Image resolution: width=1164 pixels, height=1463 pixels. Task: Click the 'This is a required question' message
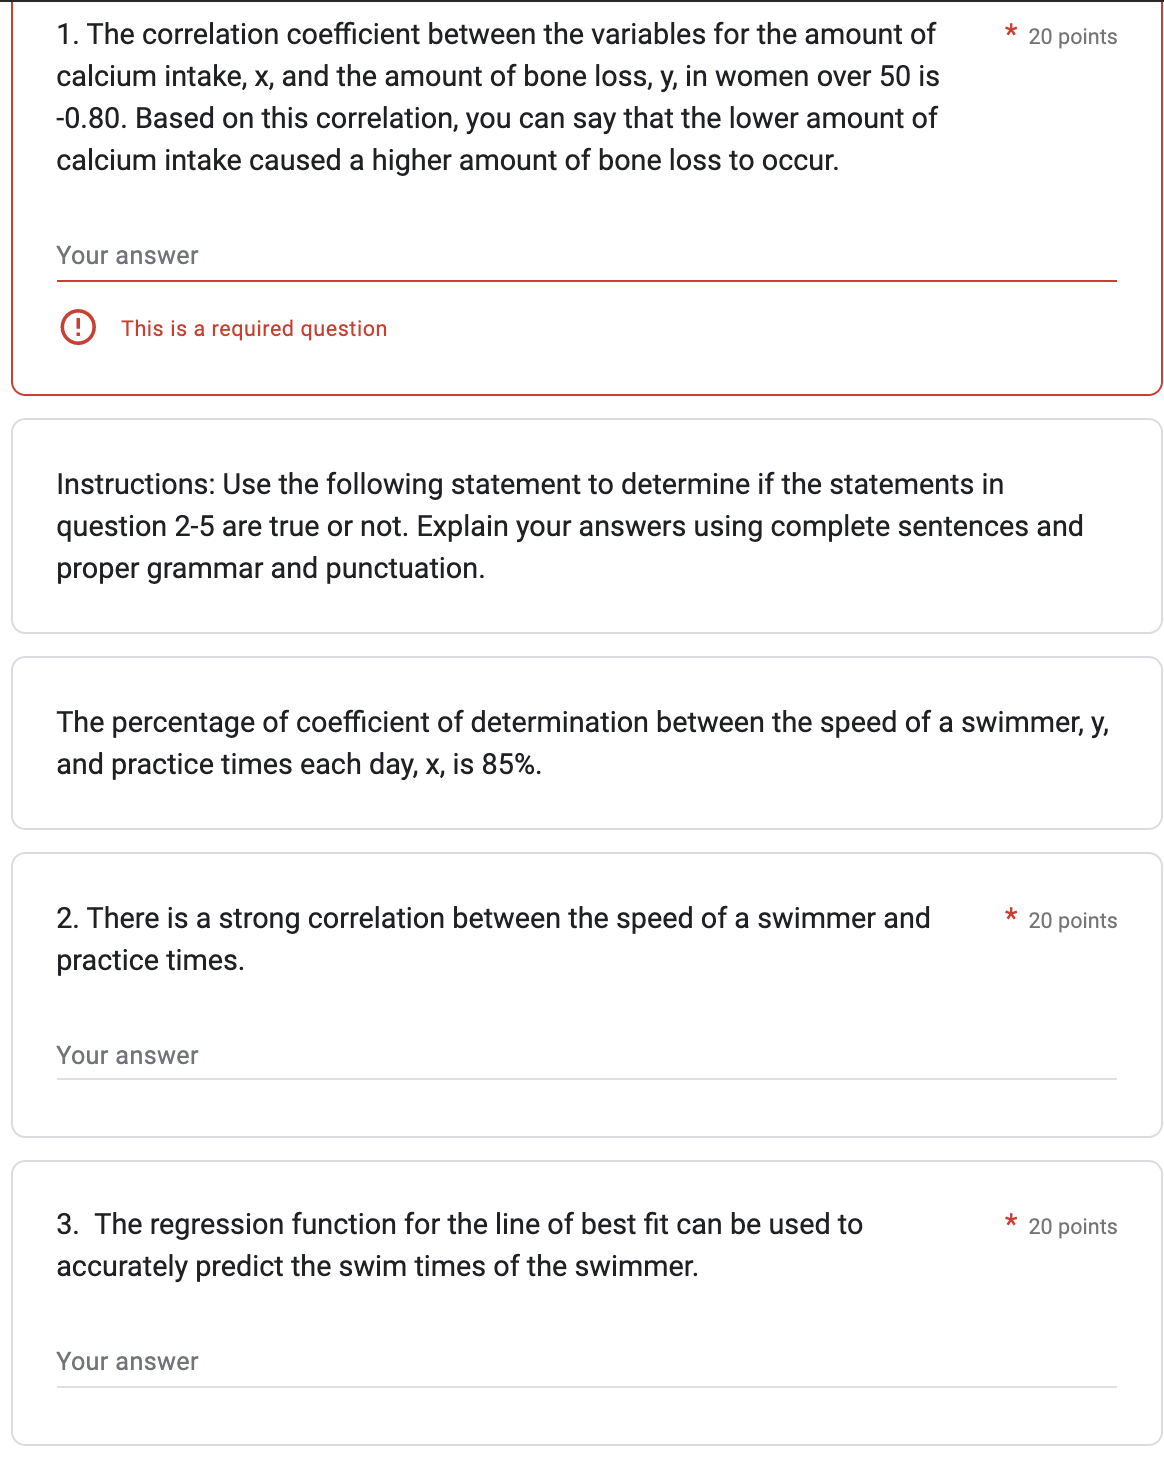(x=253, y=328)
